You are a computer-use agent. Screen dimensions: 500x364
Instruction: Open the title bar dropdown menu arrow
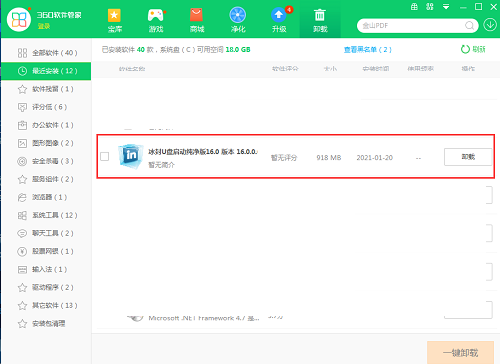(446, 7)
